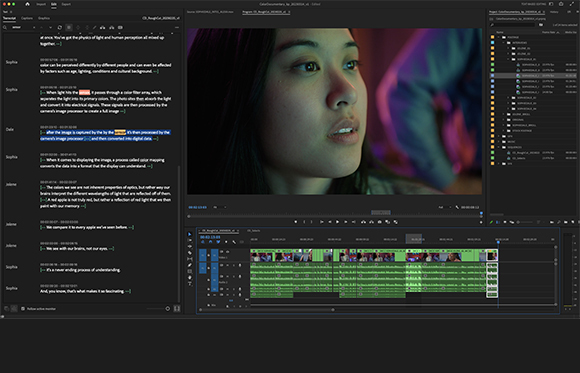Collapse the INTERVIEWS bin
This screenshot has width=580, height=373.
pyautogui.click(x=503, y=43)
